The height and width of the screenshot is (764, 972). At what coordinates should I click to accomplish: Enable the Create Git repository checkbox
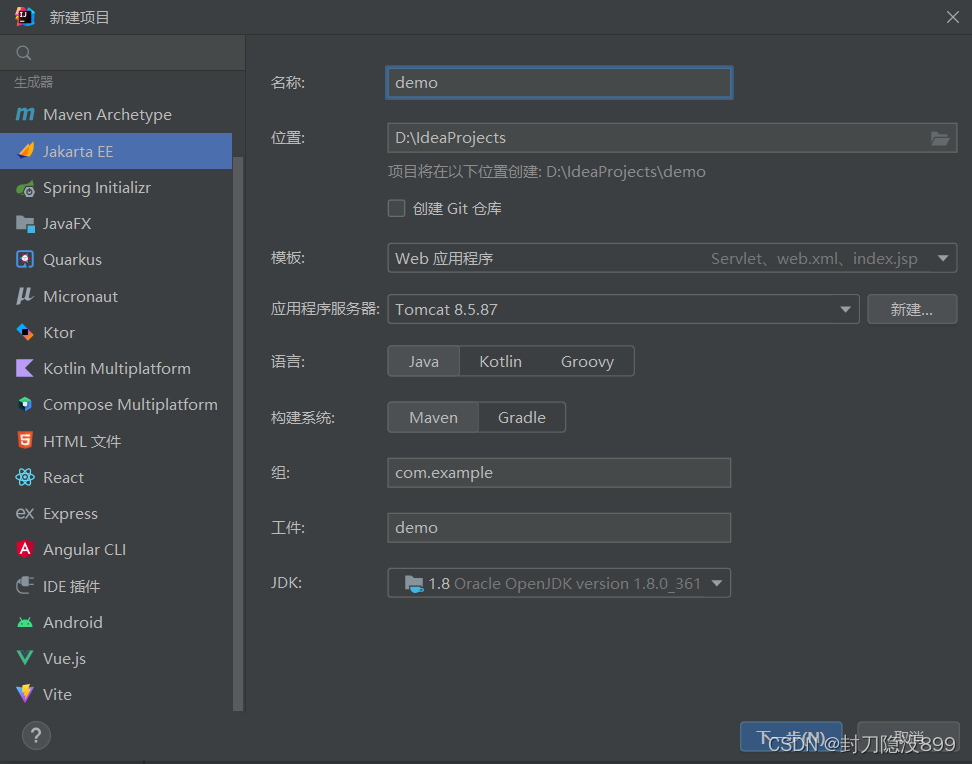click(x=396, y=208)
